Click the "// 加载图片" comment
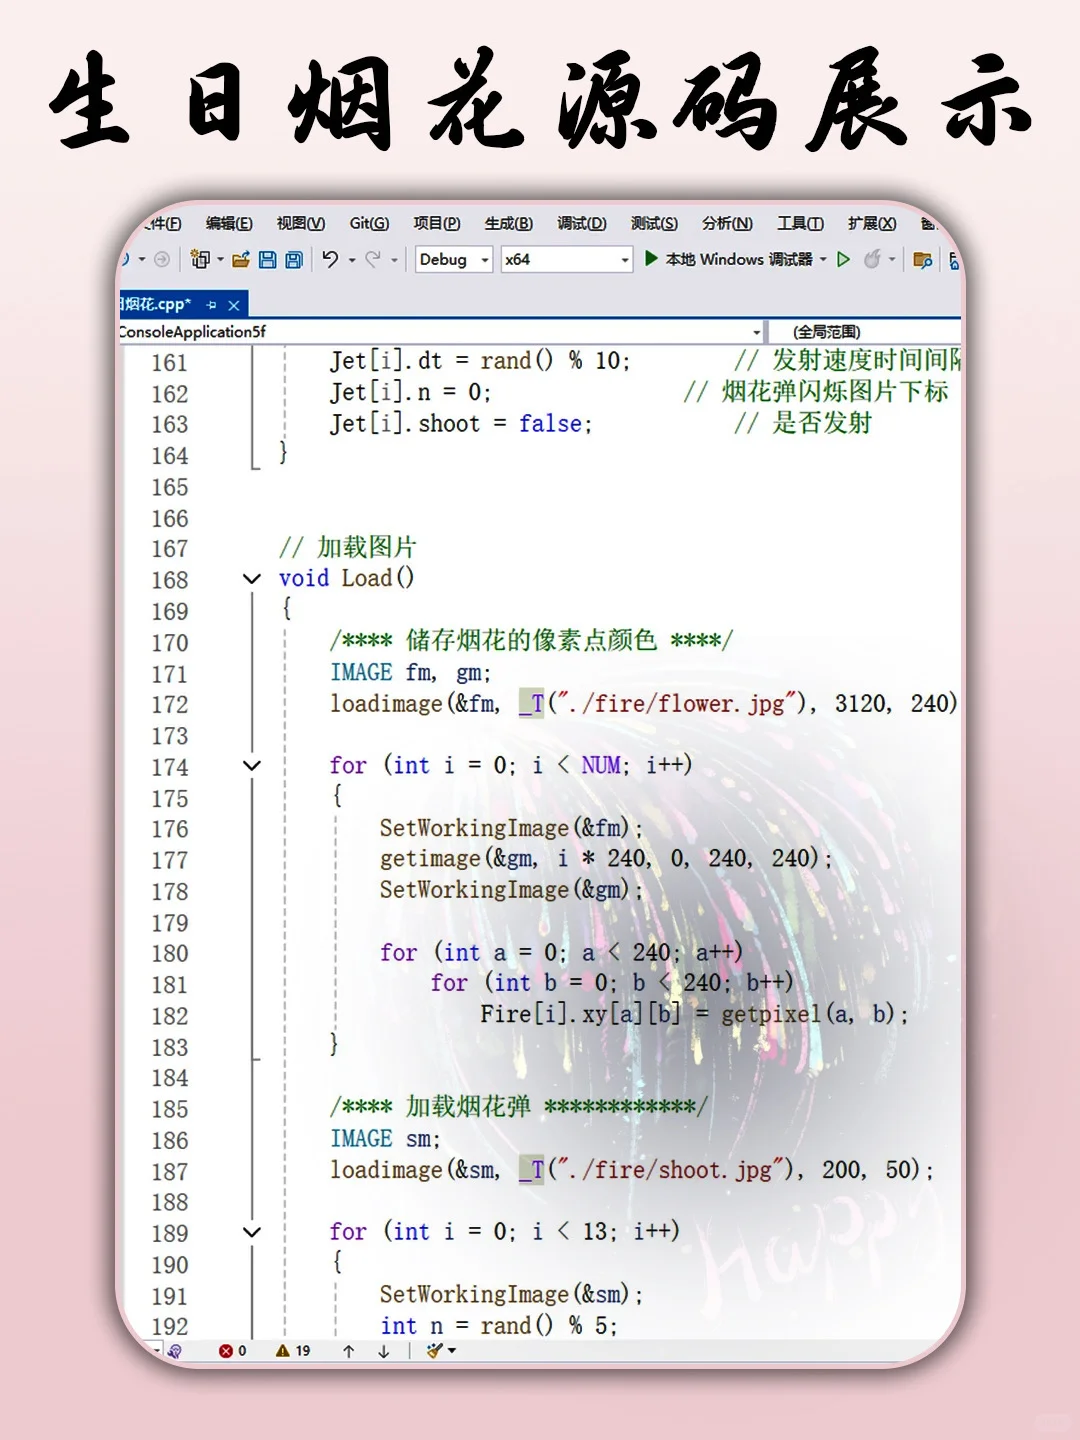Screen dimensions: 1080x1440 [347, 548]
